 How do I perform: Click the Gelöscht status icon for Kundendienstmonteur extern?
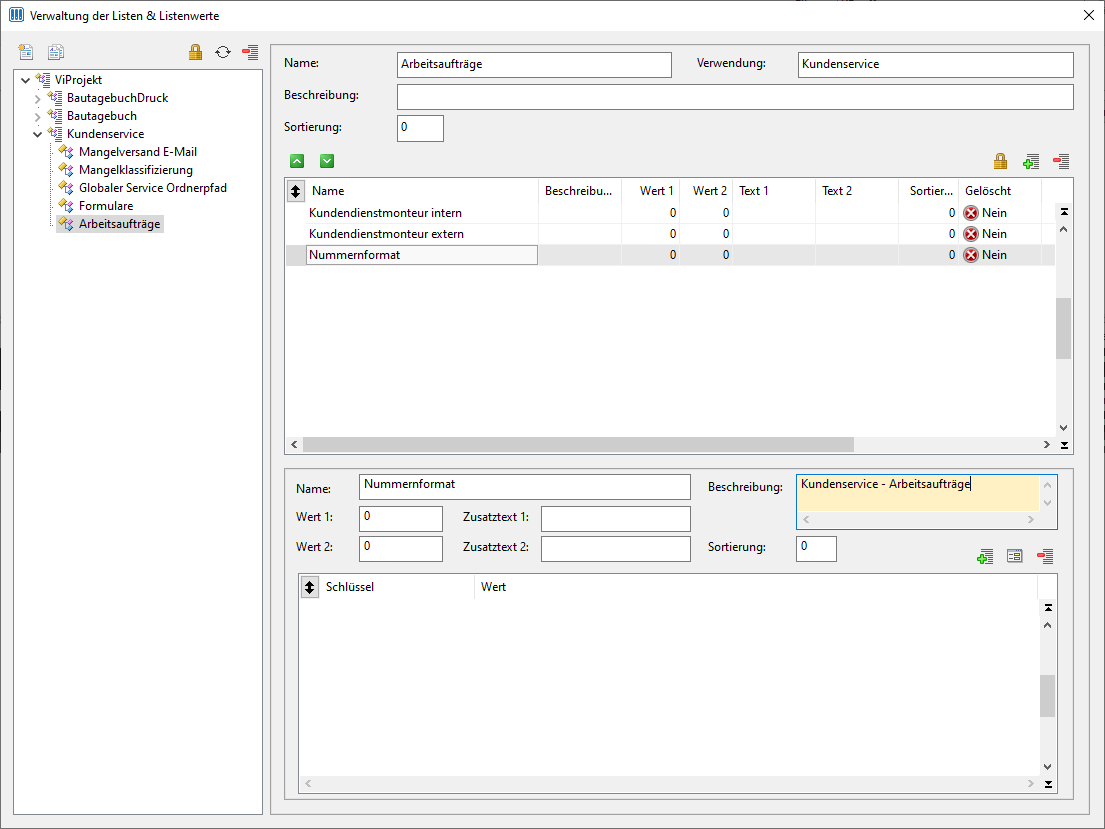click(x=971, y=234)
